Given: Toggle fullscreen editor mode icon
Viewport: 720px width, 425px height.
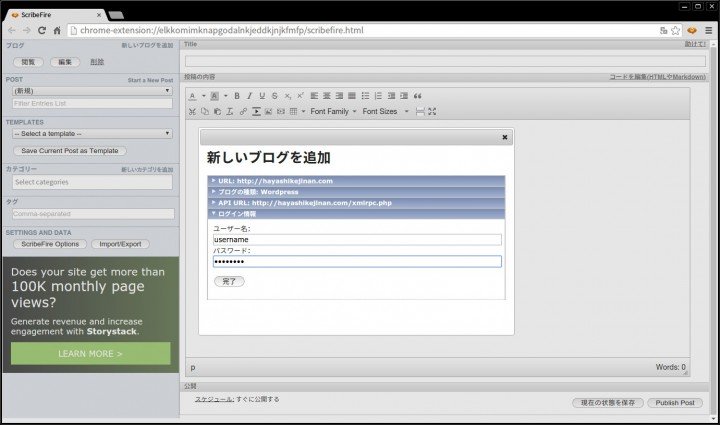Looking at the screenshot, I should pyautogui.click(x=432, y=111).
